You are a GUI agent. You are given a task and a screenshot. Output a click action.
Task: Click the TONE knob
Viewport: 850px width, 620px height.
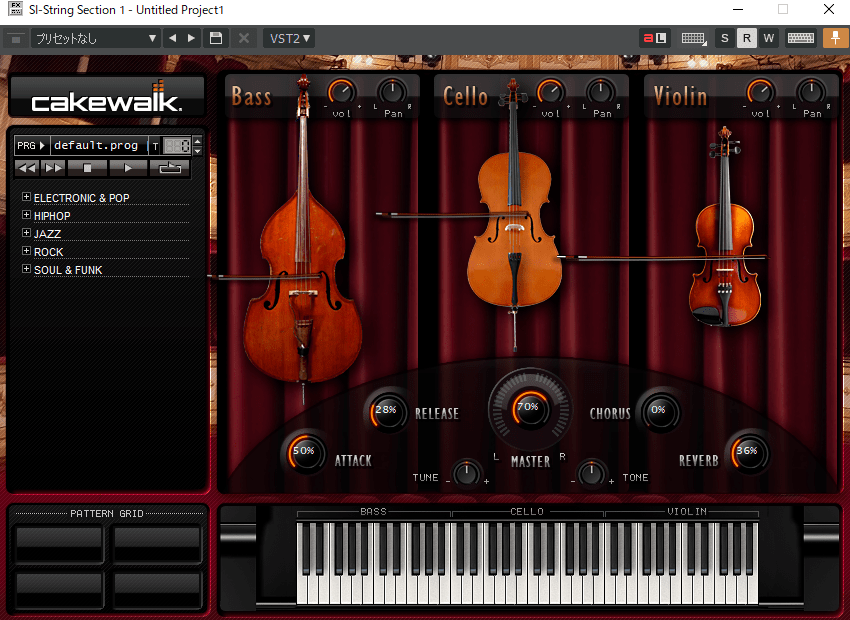tap(592, 473)
